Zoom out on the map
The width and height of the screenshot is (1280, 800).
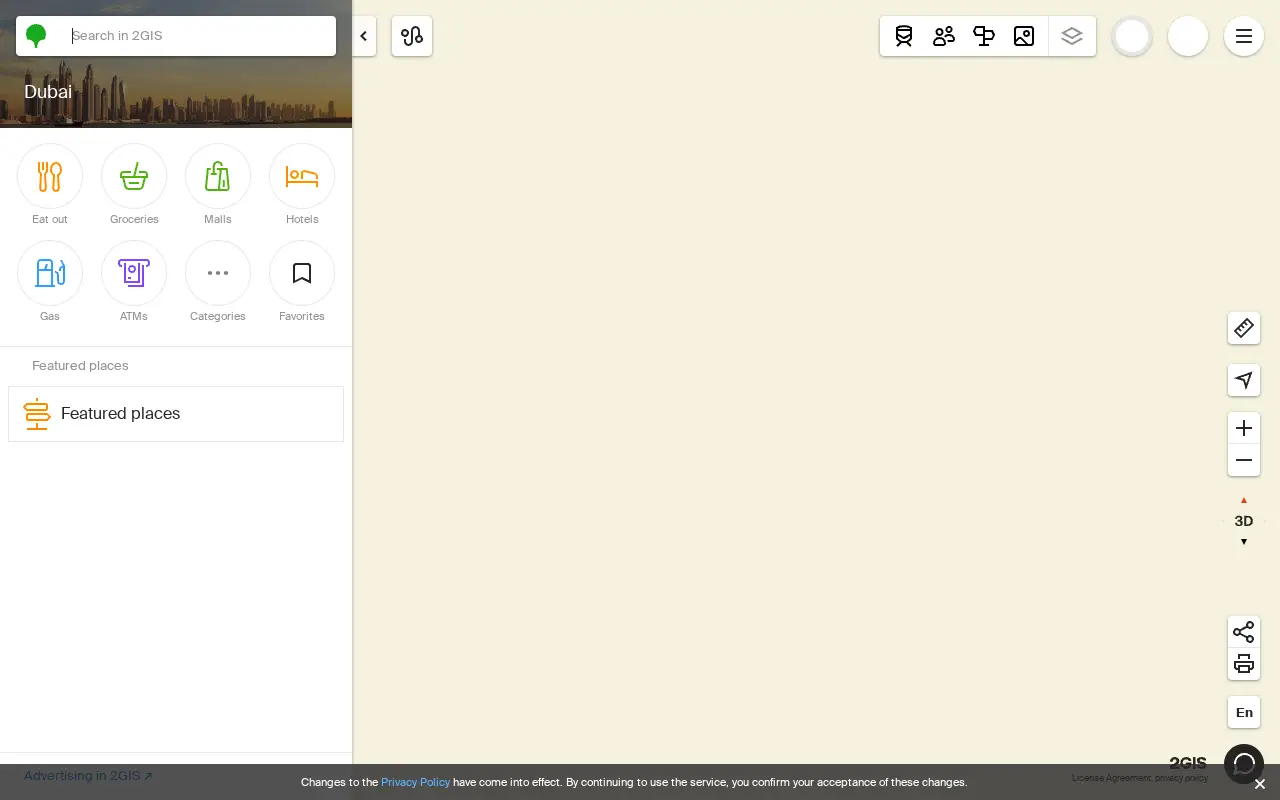pos(1244,460)
